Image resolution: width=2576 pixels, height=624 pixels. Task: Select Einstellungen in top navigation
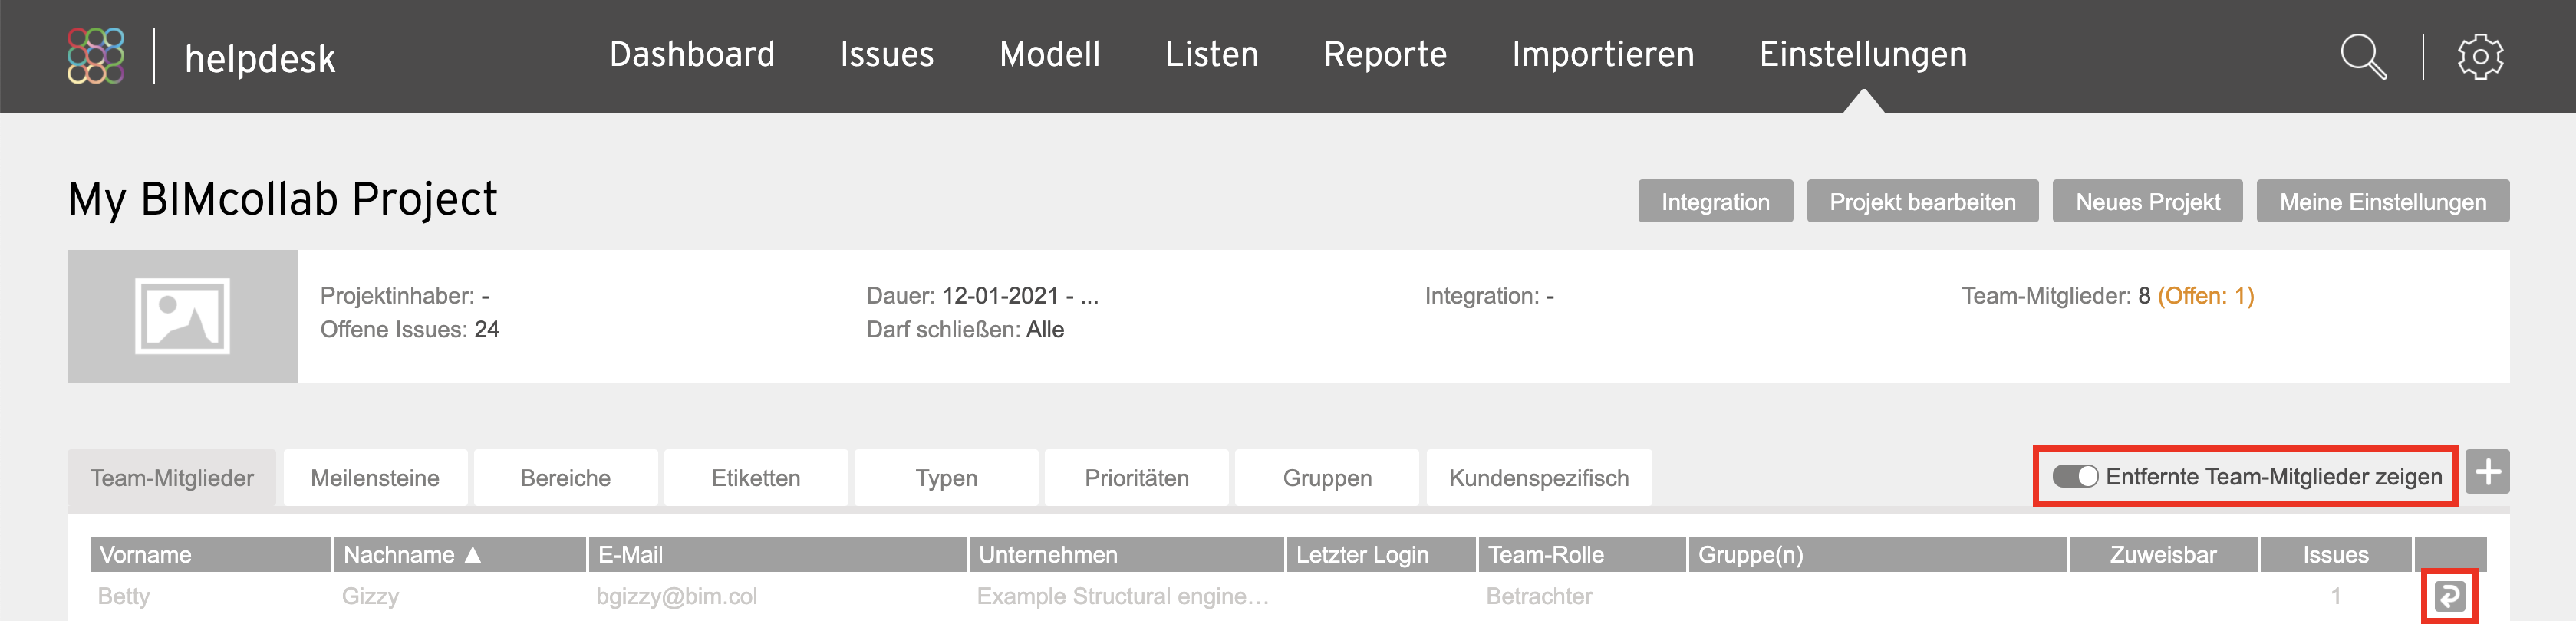(x=1863, y=54)
